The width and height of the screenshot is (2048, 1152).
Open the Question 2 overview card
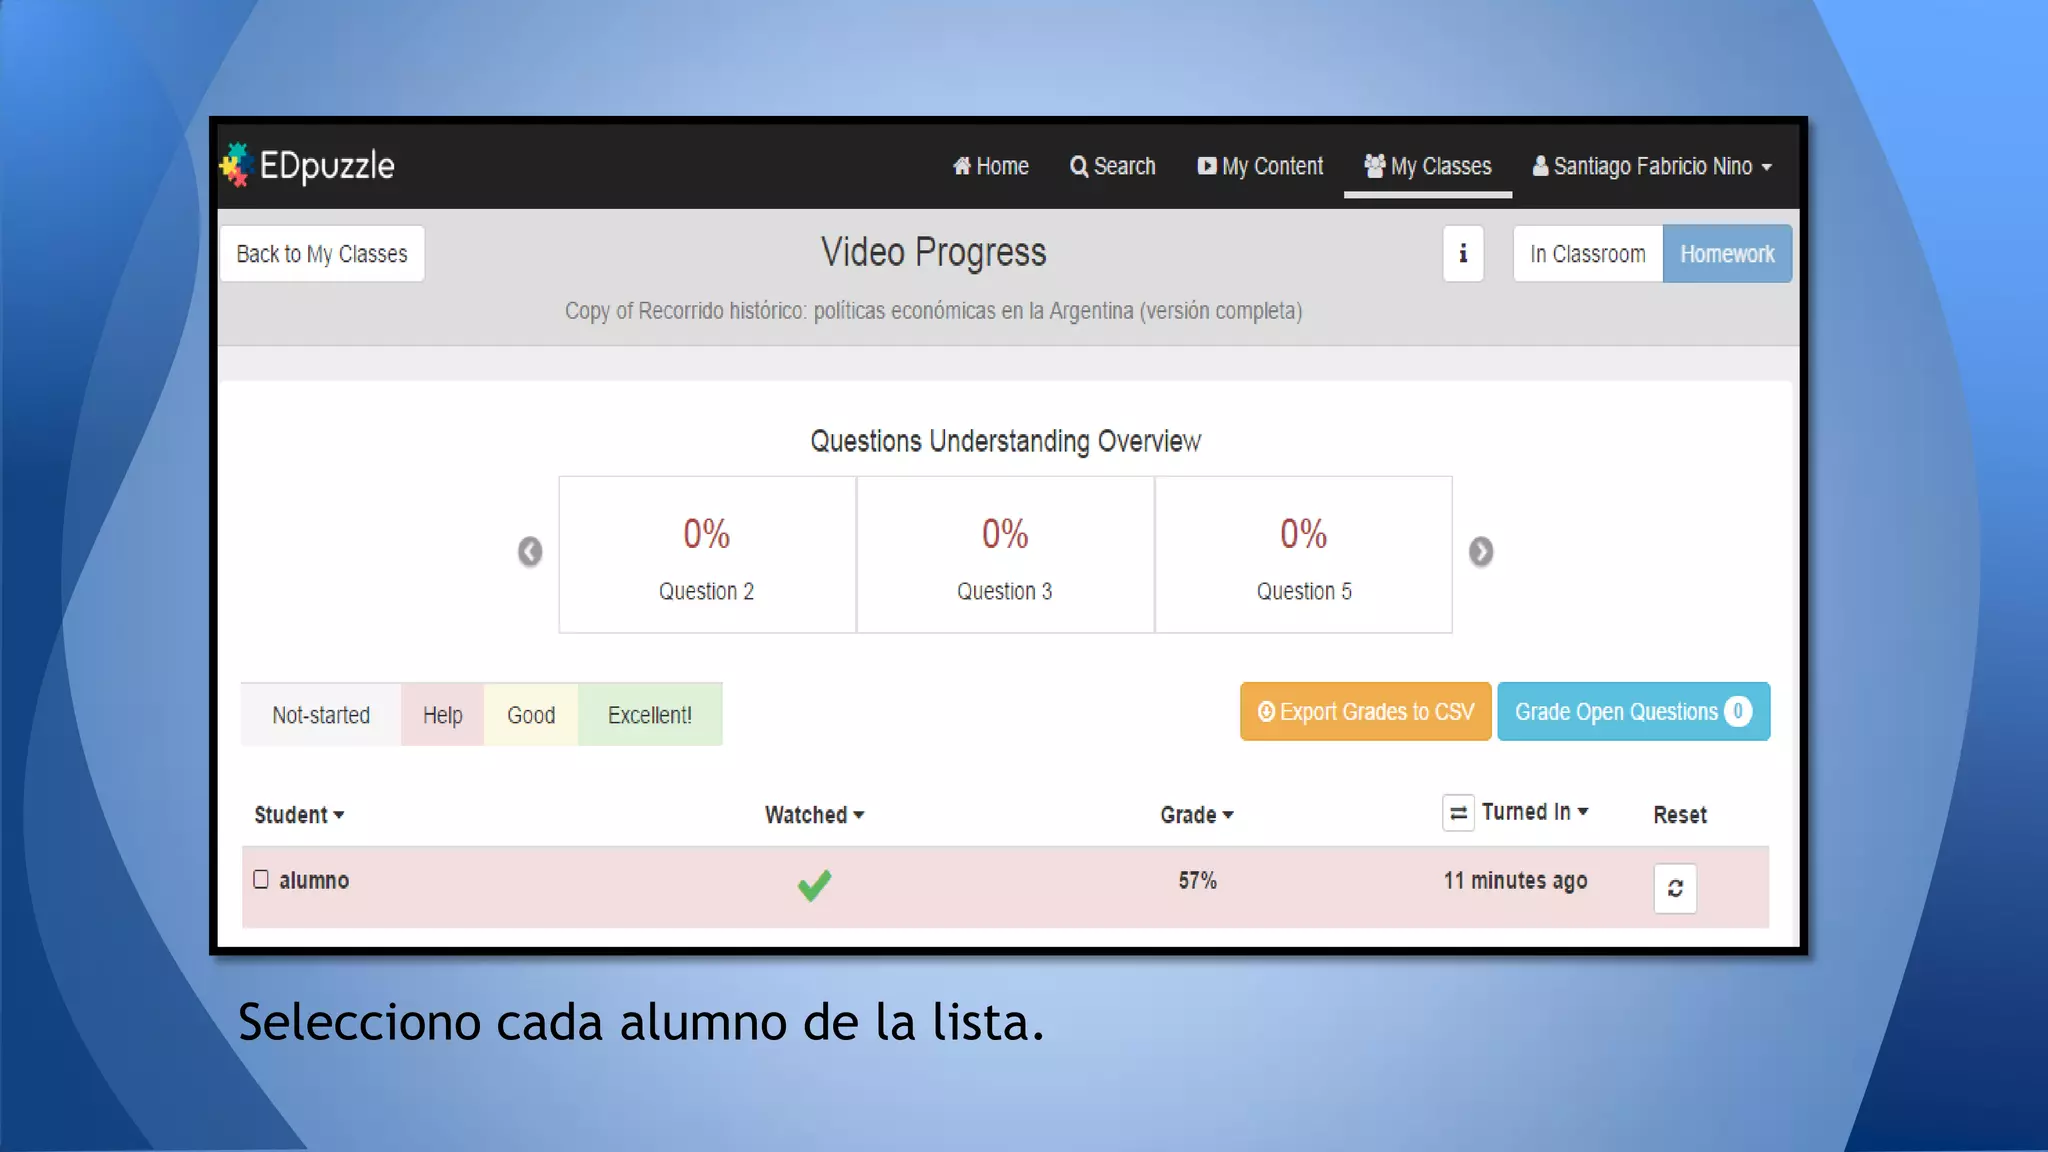click(x=707, y=555)
